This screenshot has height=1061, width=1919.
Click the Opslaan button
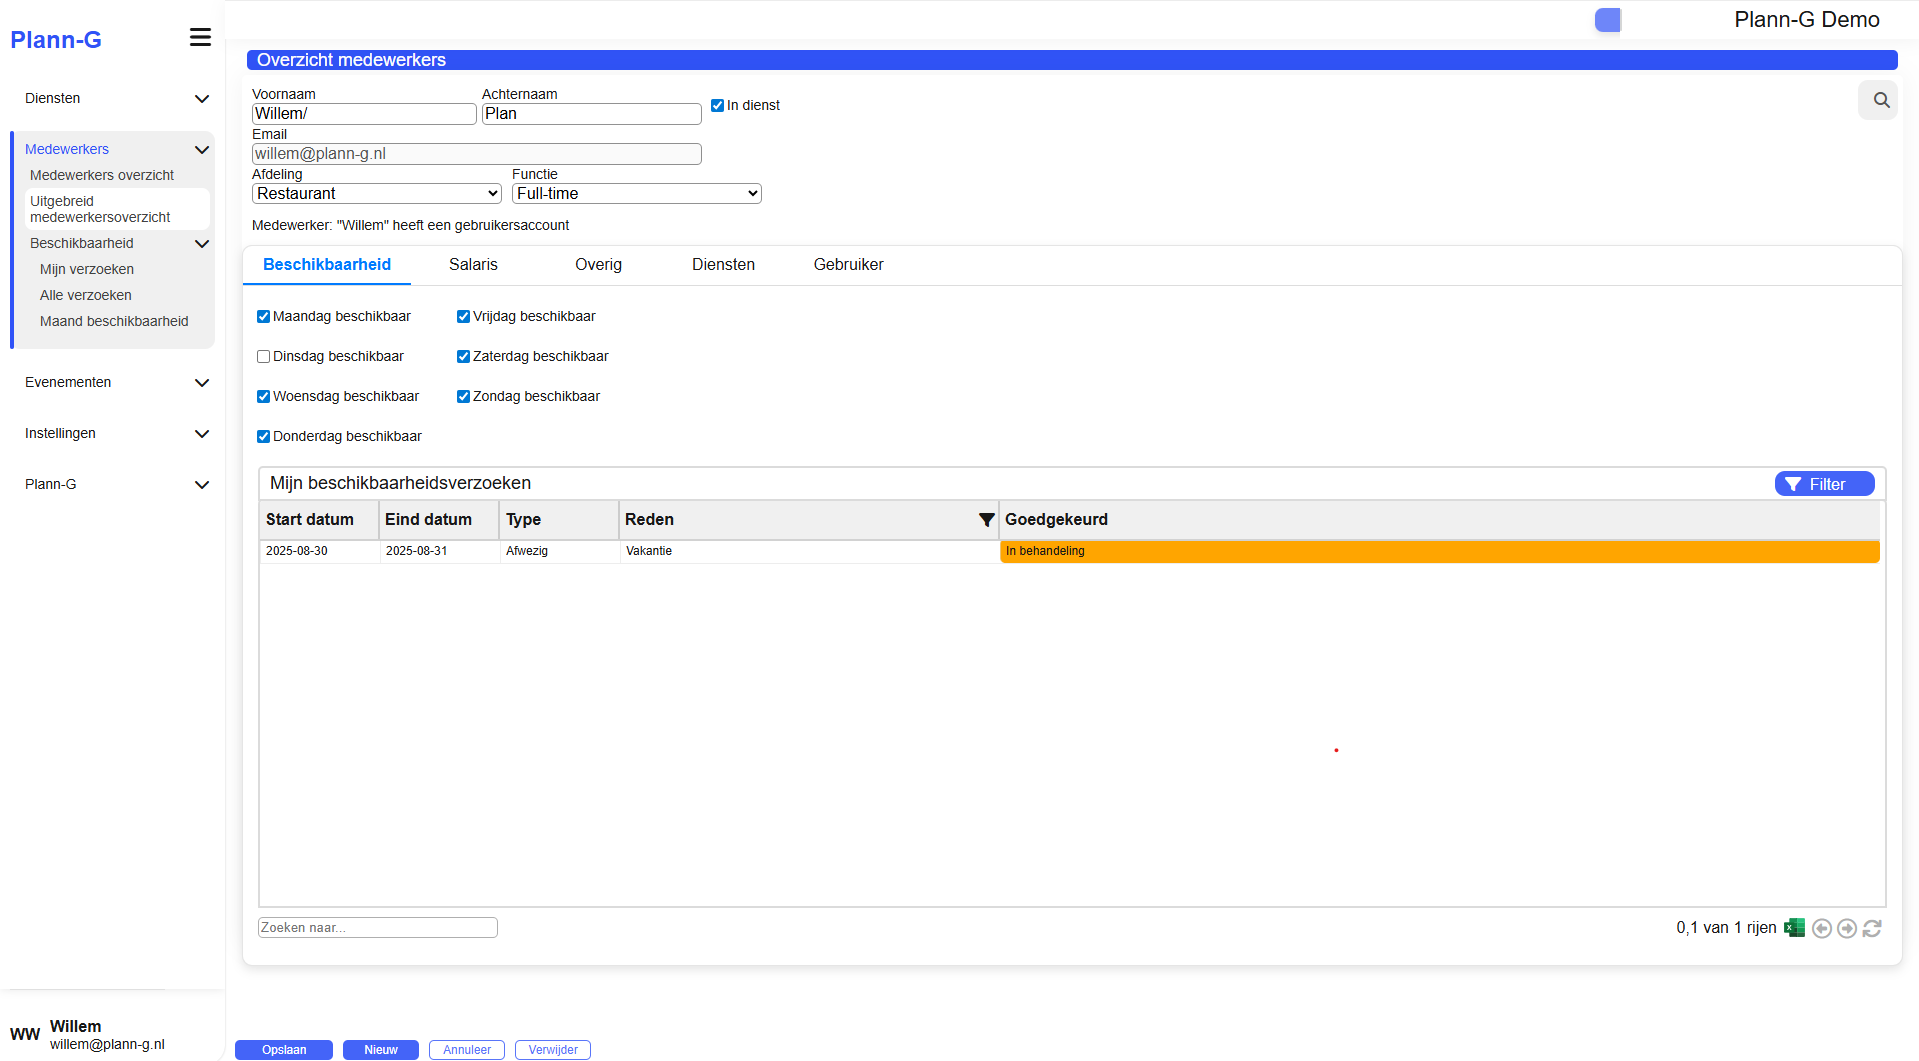284,1050
